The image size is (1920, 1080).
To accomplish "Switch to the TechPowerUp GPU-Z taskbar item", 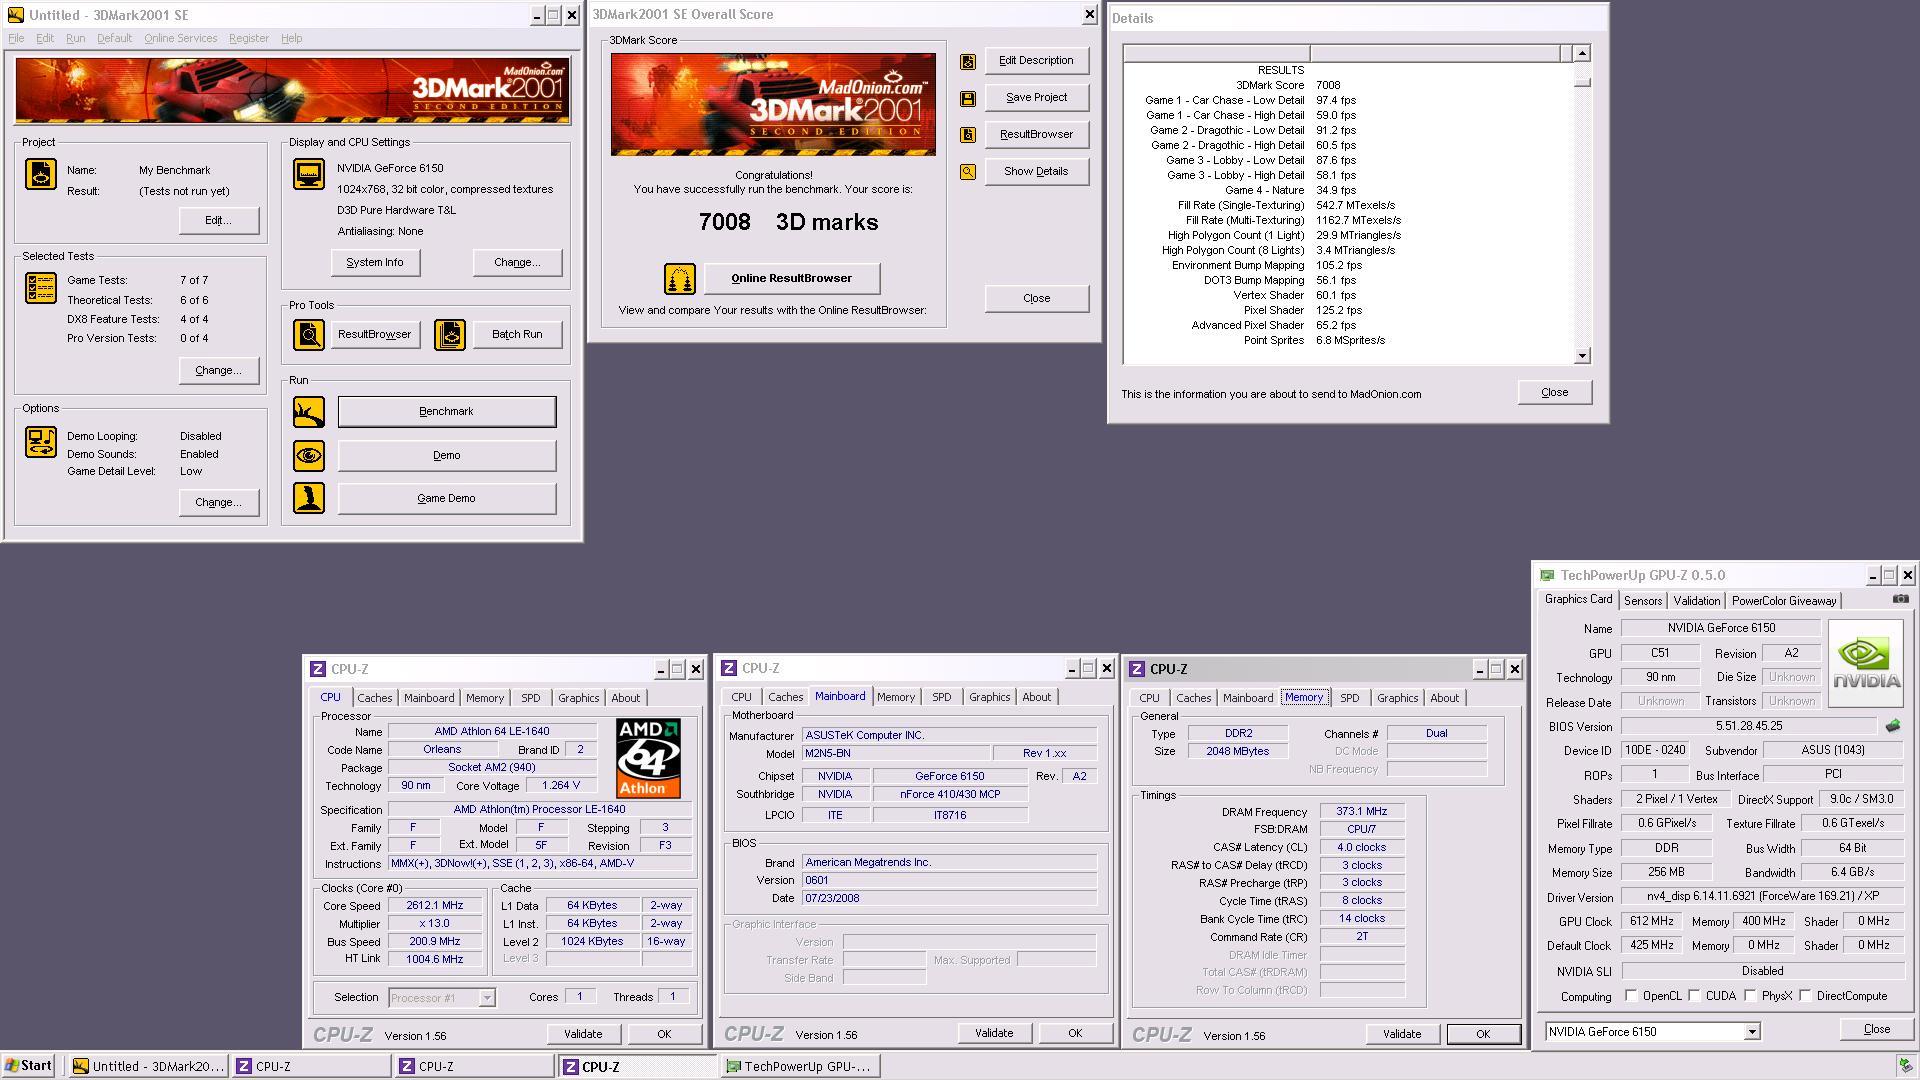I will 799,1067.
